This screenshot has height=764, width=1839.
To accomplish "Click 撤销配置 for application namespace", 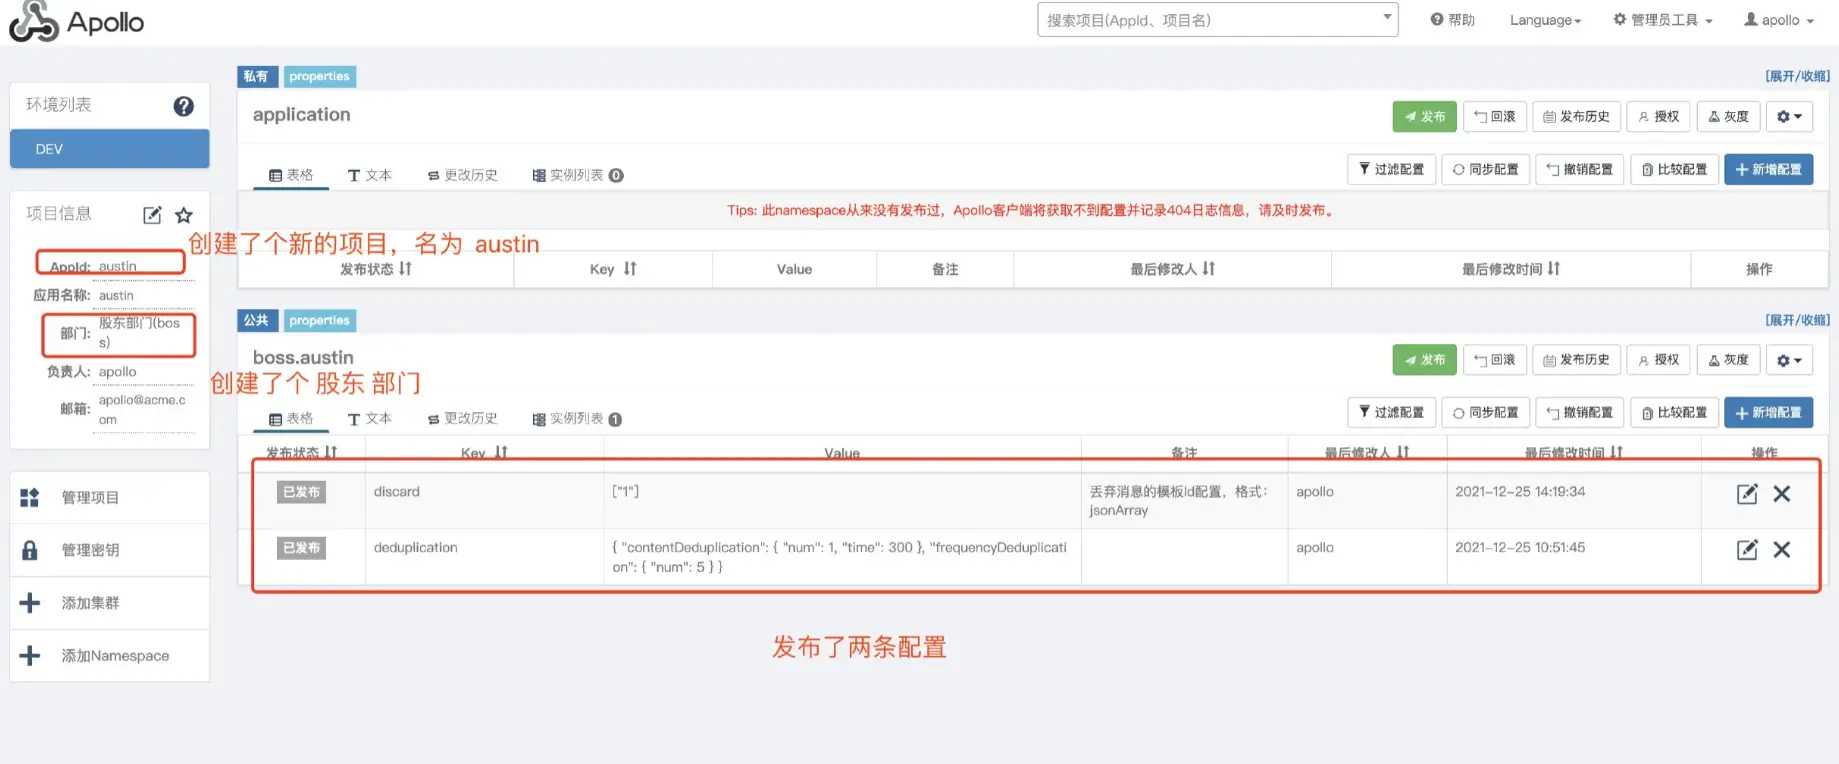I will coord(1580,169).
